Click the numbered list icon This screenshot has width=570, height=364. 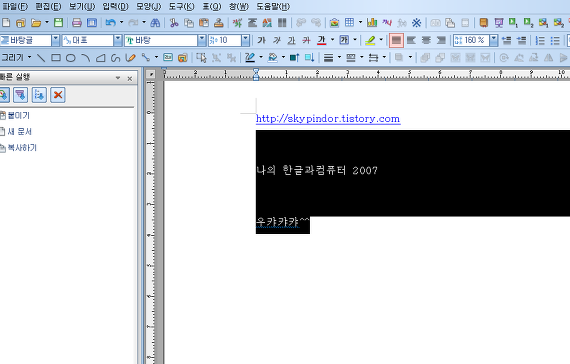(540, 40)
